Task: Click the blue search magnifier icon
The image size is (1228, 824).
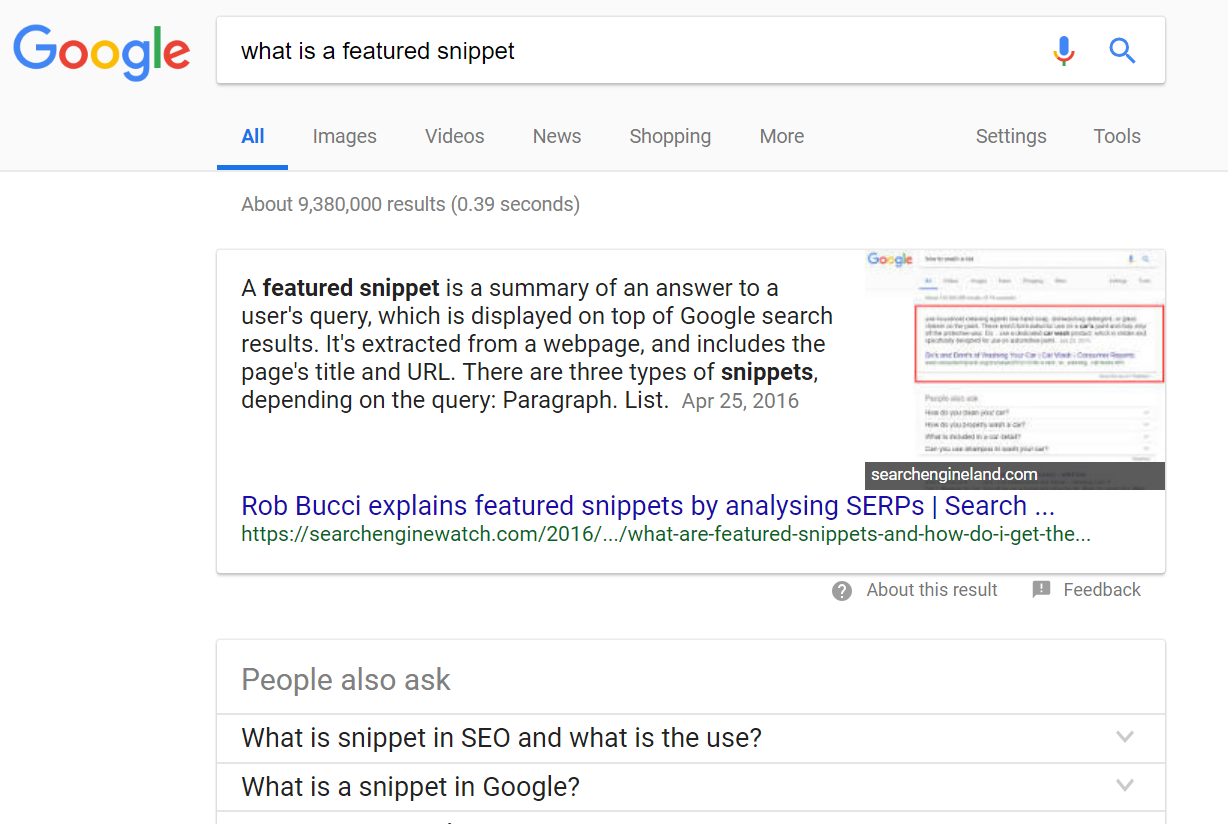Action: tap(1123, 50)
